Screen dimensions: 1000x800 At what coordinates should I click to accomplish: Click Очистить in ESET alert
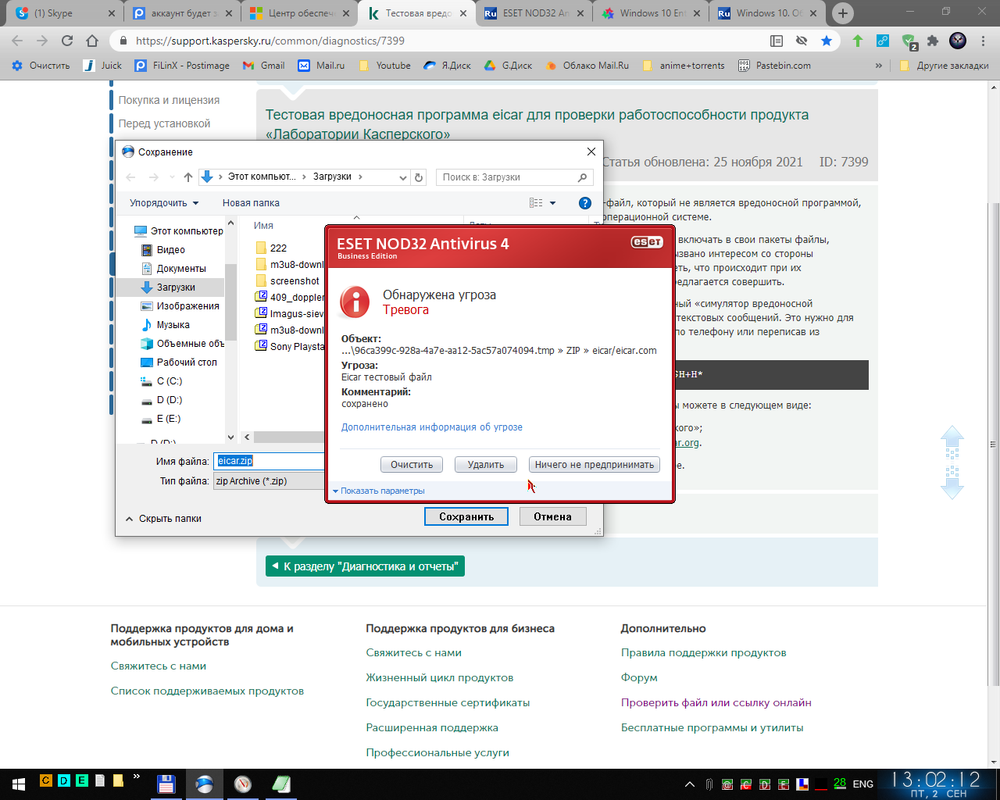[x=411, y=464]
